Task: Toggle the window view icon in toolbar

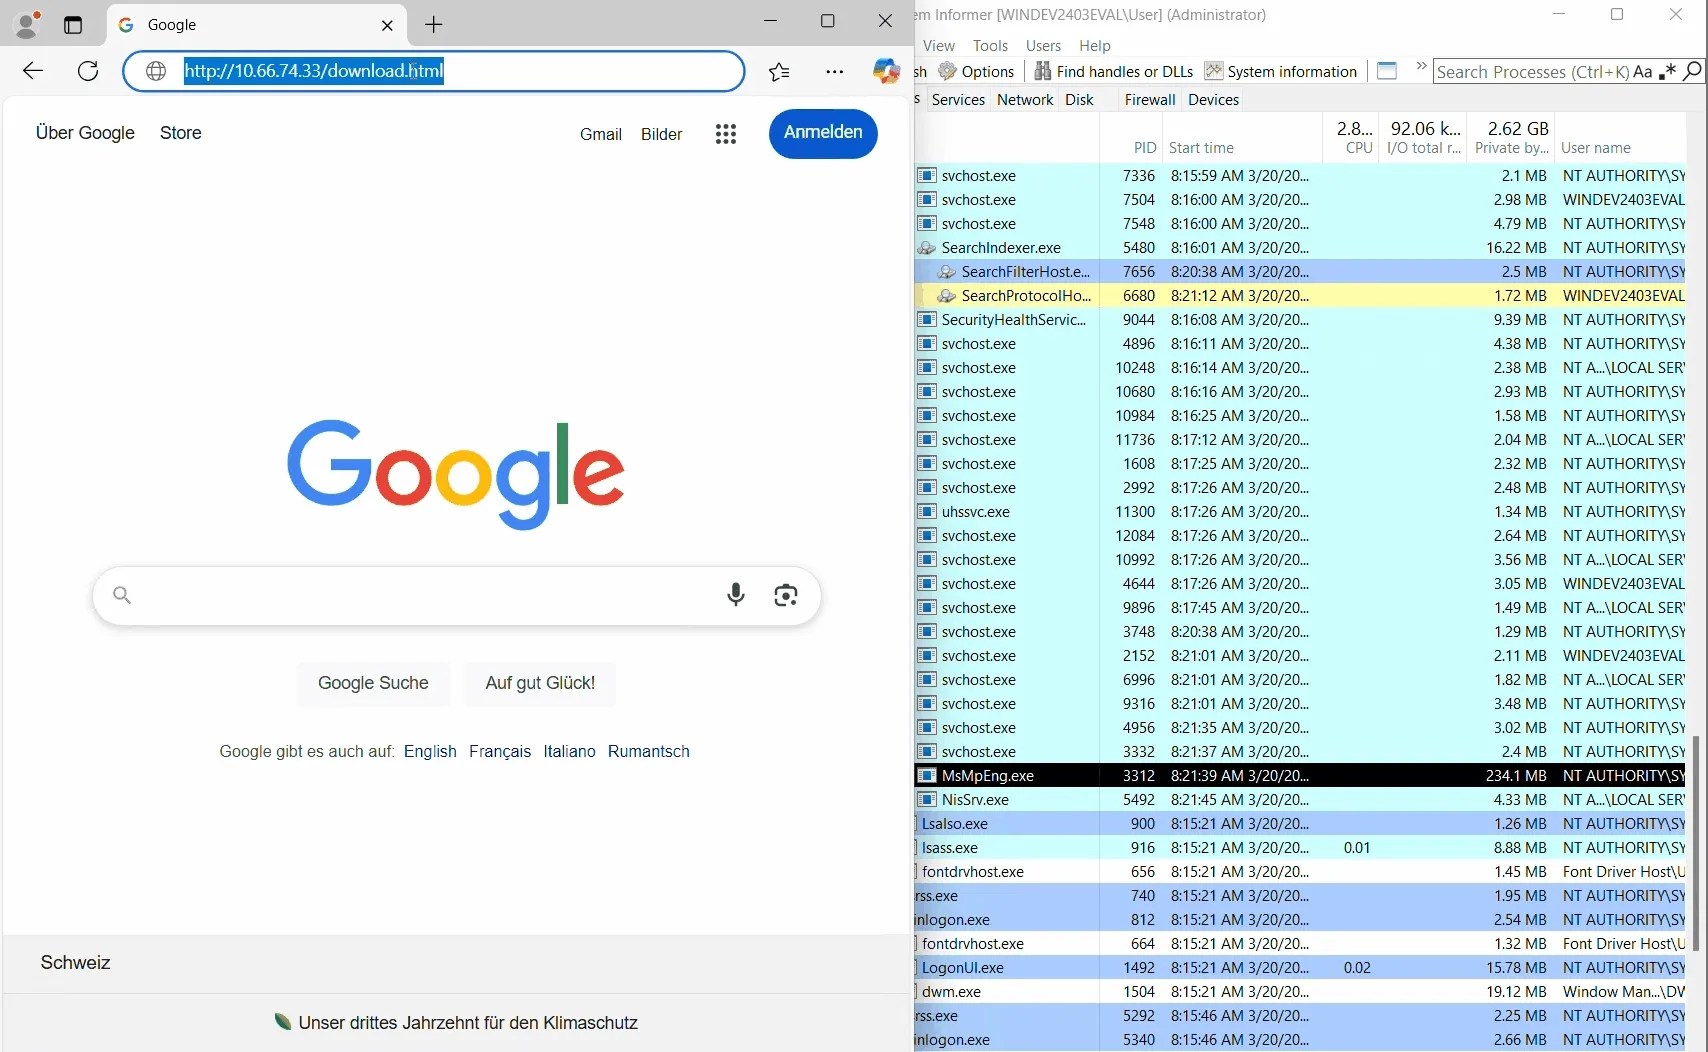Action: (1387, 71)
